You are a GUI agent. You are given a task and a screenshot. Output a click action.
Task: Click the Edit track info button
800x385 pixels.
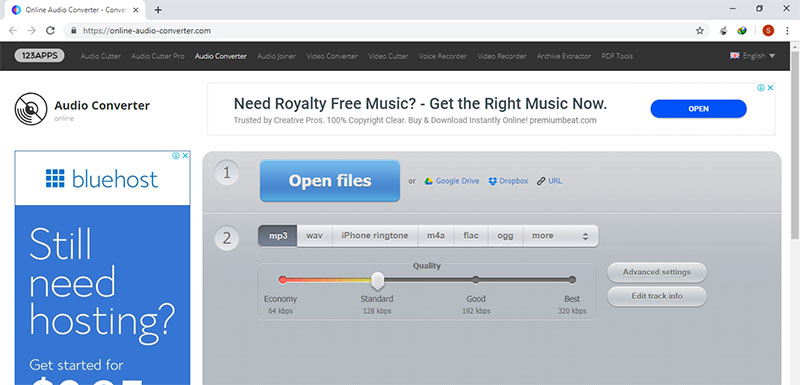657,296
